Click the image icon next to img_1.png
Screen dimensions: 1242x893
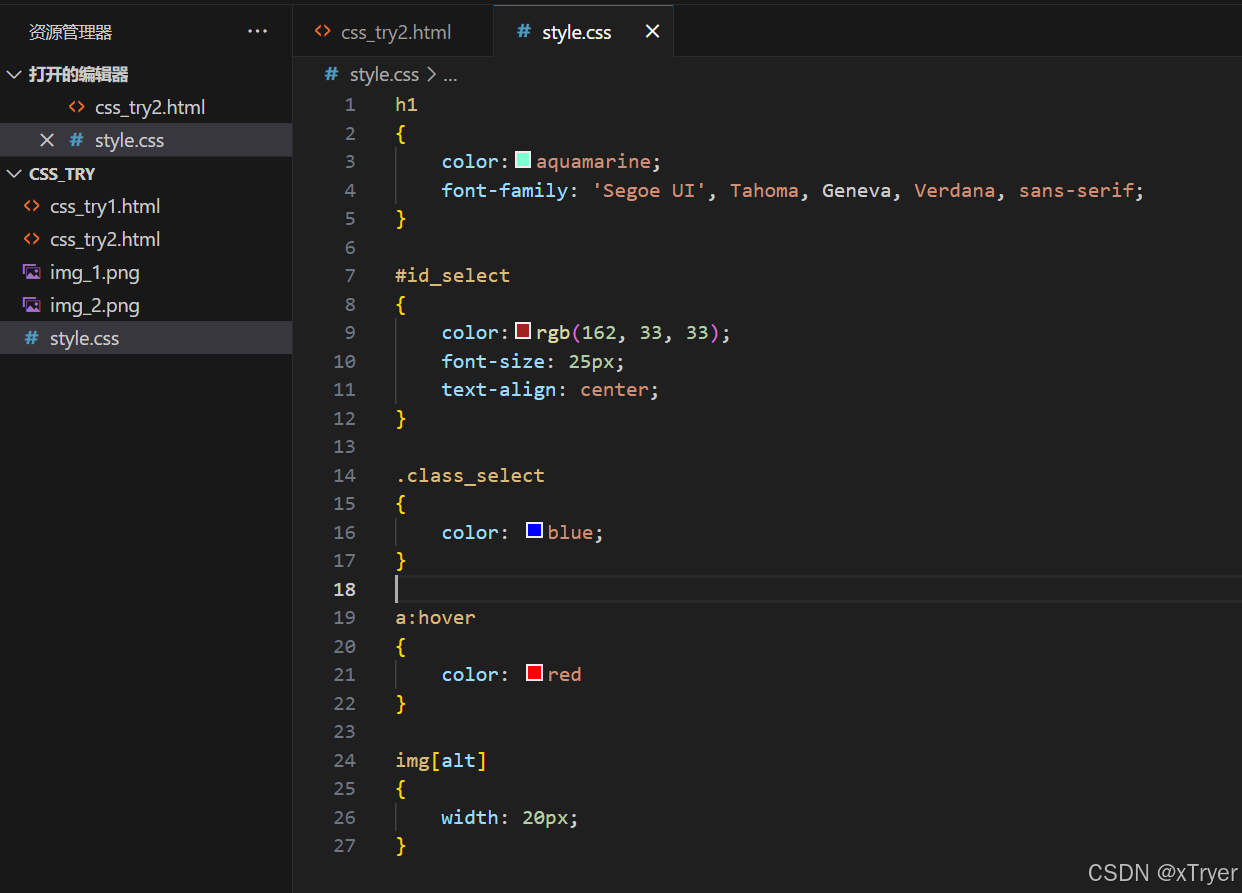32,272
